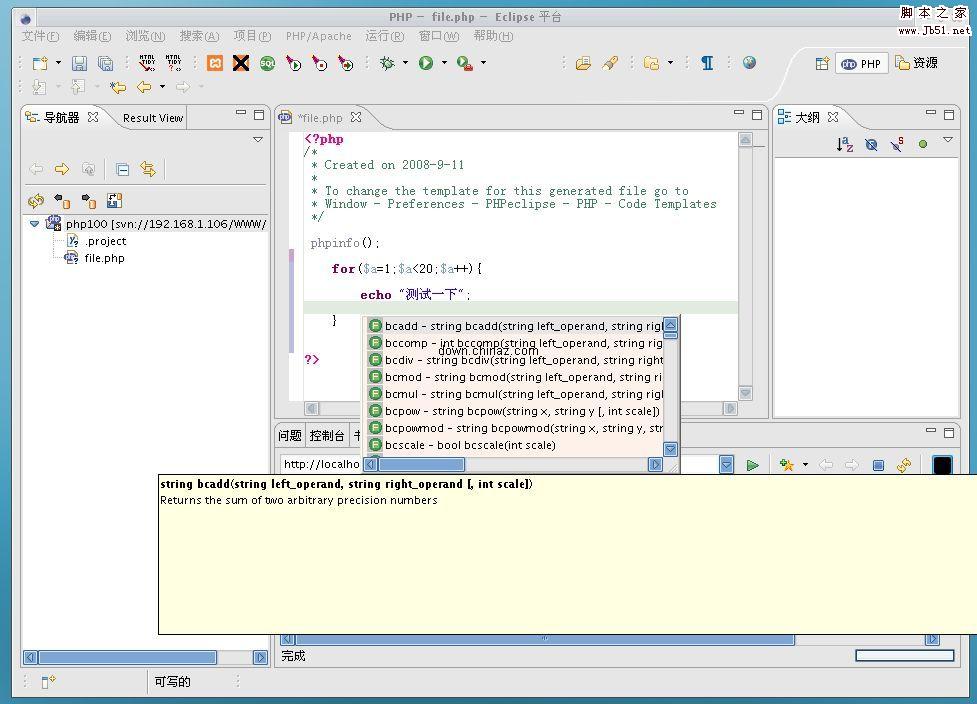The height and width of the screenshot is (704, 977).
Task: Open the New file dropdown arrow
Action: pos(59,63)
